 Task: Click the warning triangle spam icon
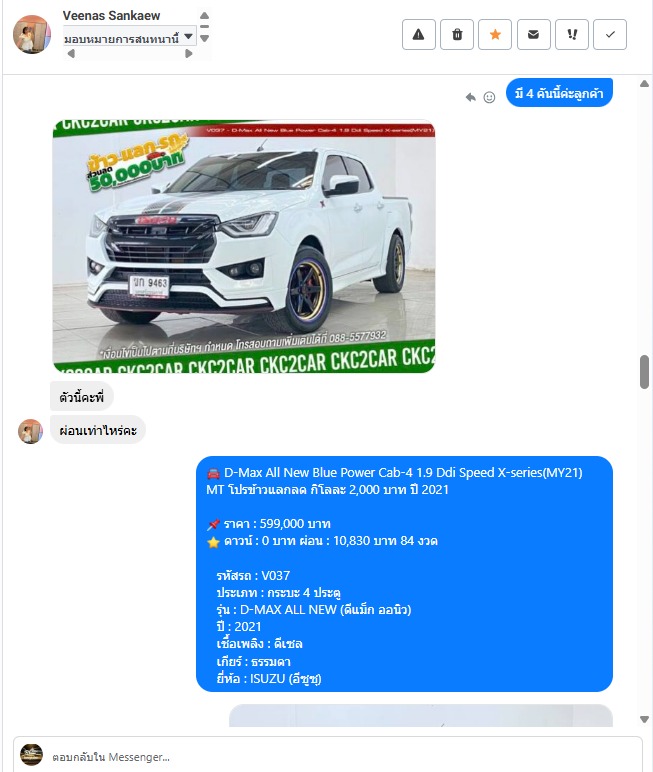point(419,34)
